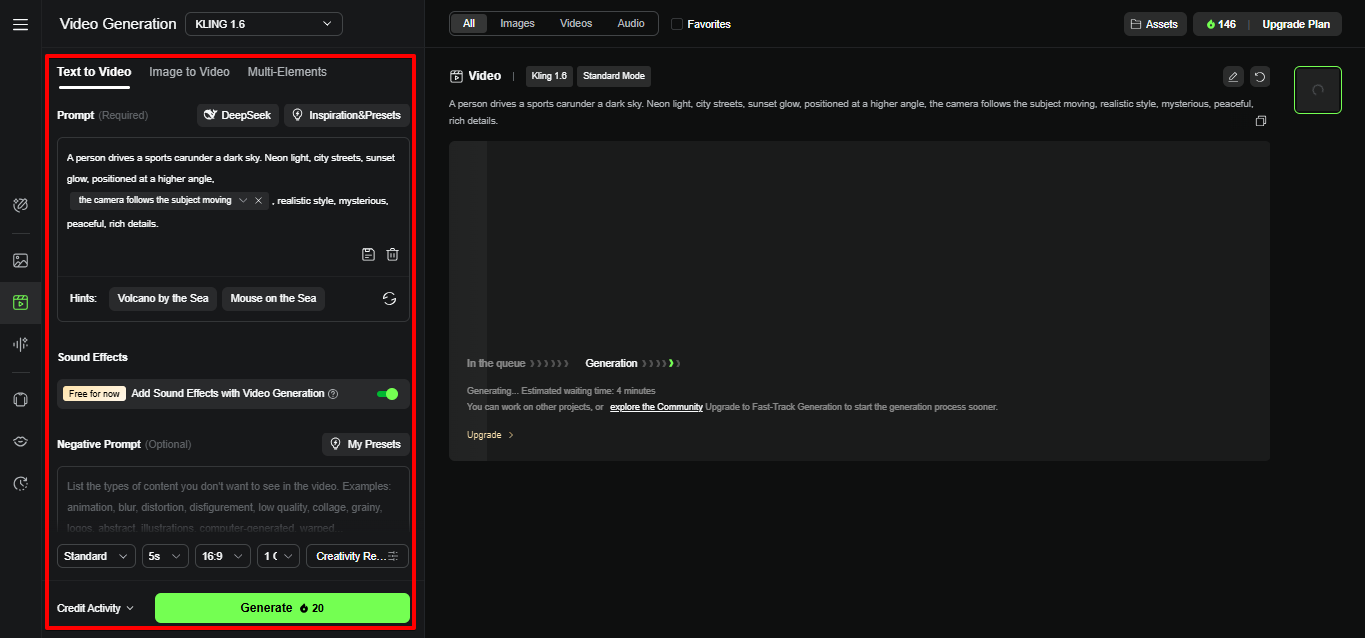This screenshot has width=1365, height=638.
Task: Expand the 5s duration dropdown
Action: pos(164,555)
